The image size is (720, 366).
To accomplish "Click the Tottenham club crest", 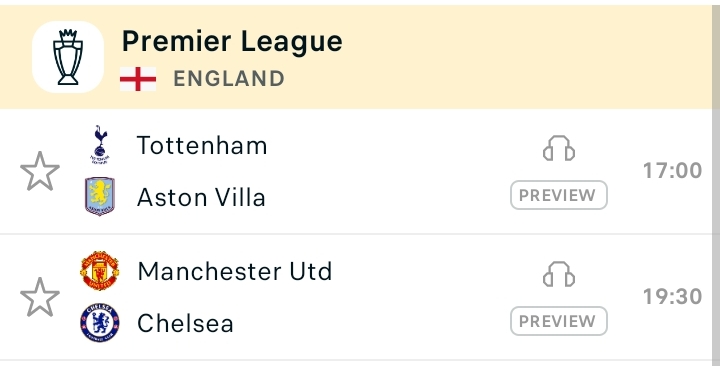I will pyautogui.click(x=100, y=145).
